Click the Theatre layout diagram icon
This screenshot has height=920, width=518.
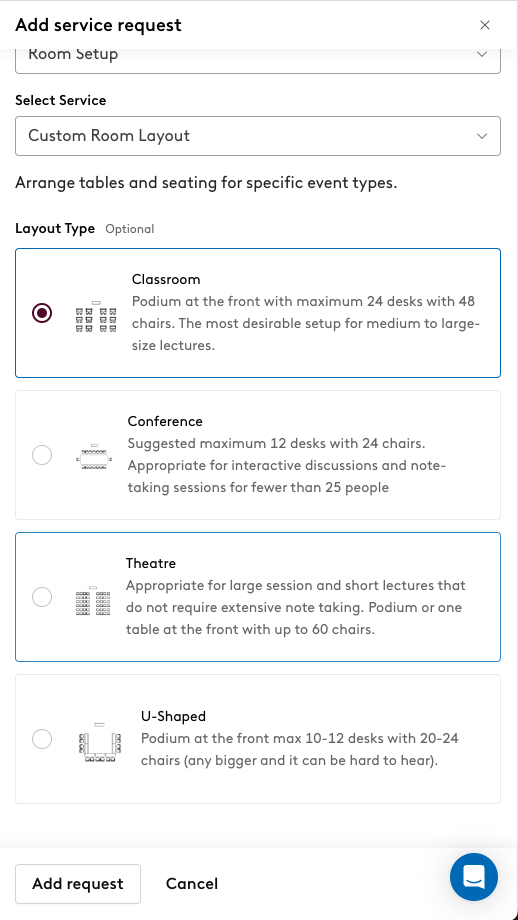coord(93,600)
